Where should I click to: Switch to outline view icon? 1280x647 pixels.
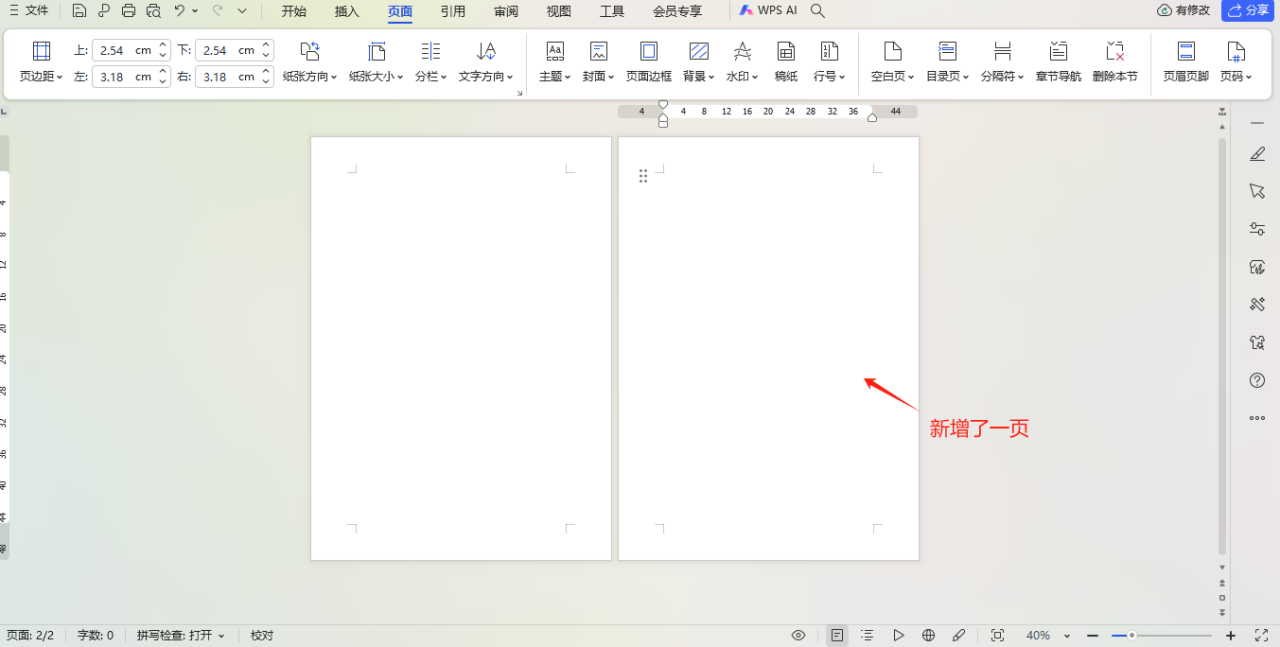tap(867, 635)
